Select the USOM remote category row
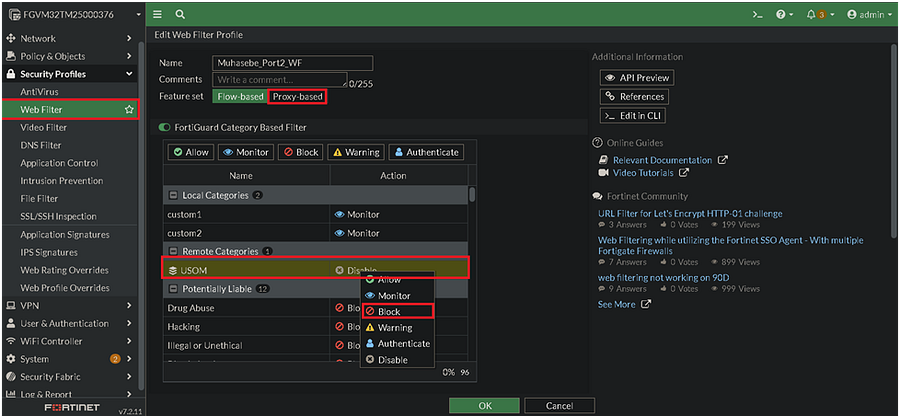The height and width of the screenshot is (418, 900). pos(316,270)
